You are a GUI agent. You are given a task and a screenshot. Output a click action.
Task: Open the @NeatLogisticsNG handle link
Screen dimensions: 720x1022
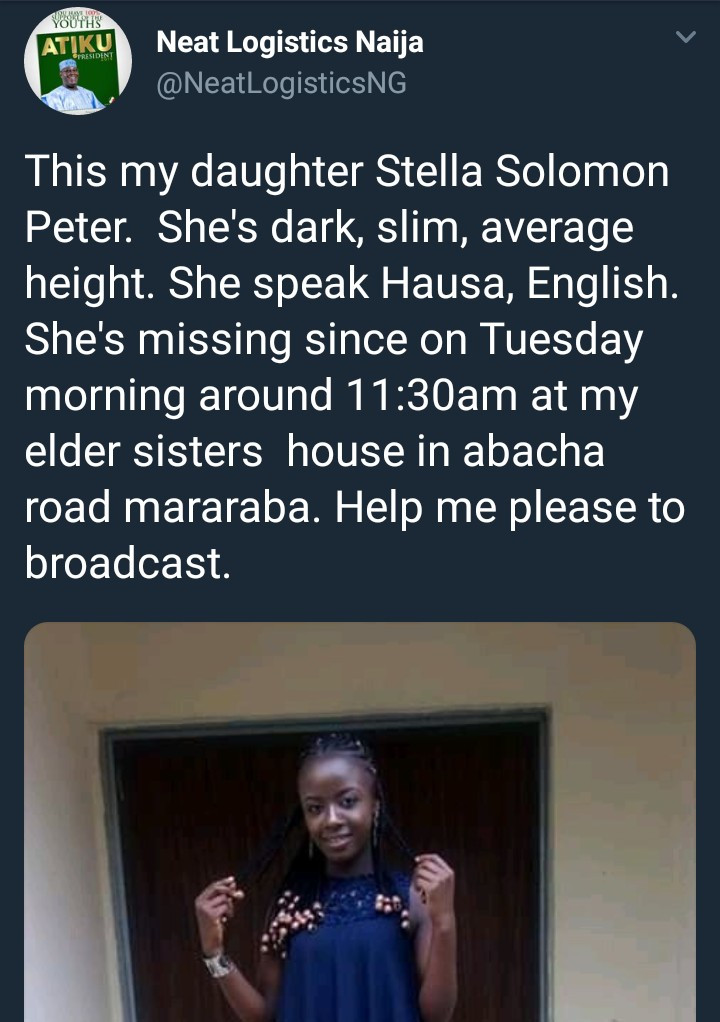click(x=282, y=84)
